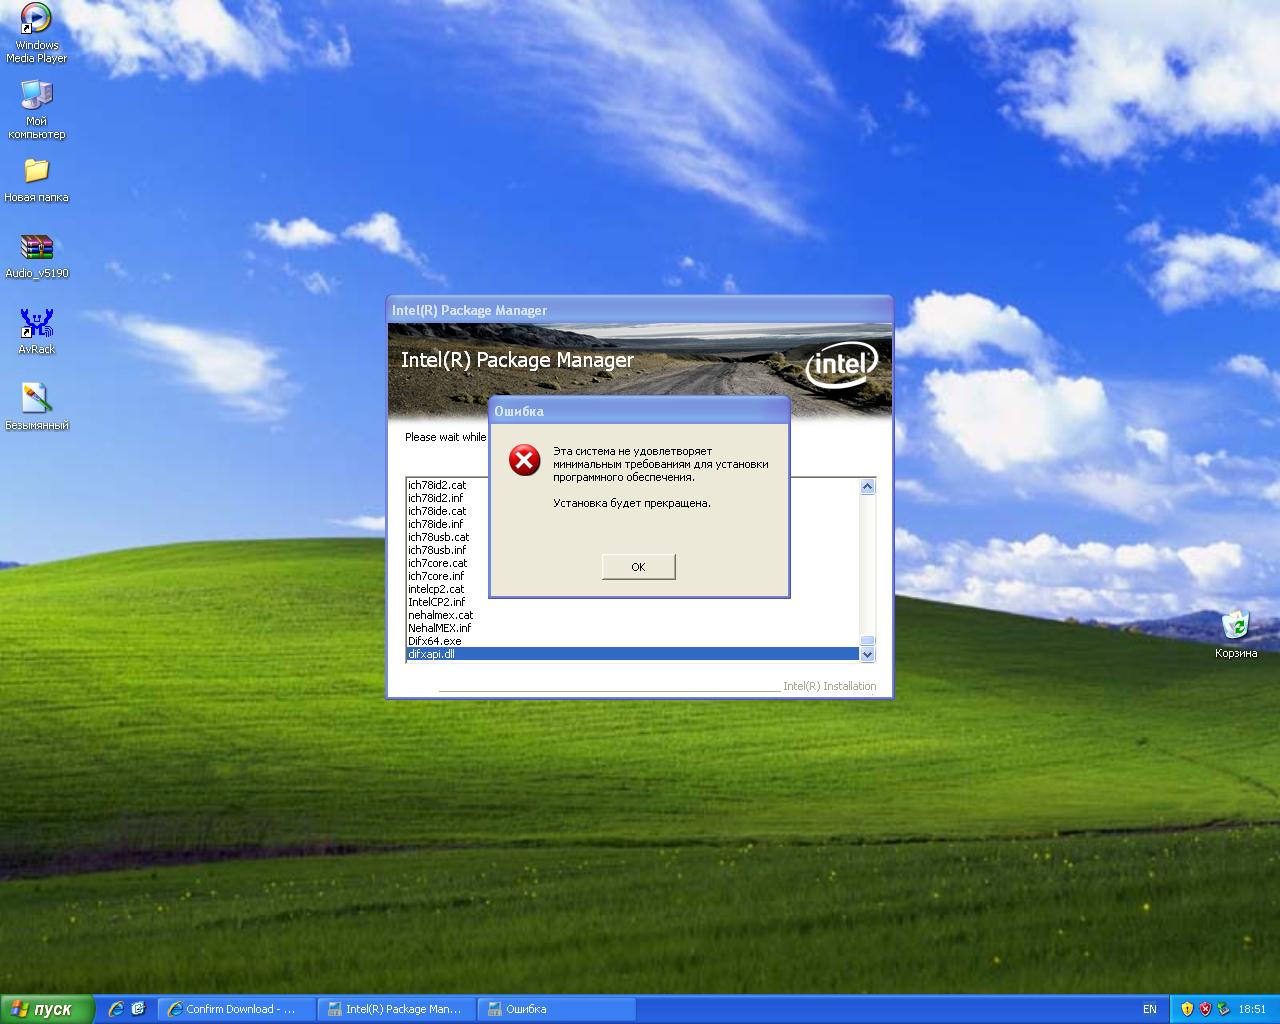The image size is (1280, 1024).
Task: Click the Intel(R) Package Manager window title bar
Action: click(x=639, y=310)
